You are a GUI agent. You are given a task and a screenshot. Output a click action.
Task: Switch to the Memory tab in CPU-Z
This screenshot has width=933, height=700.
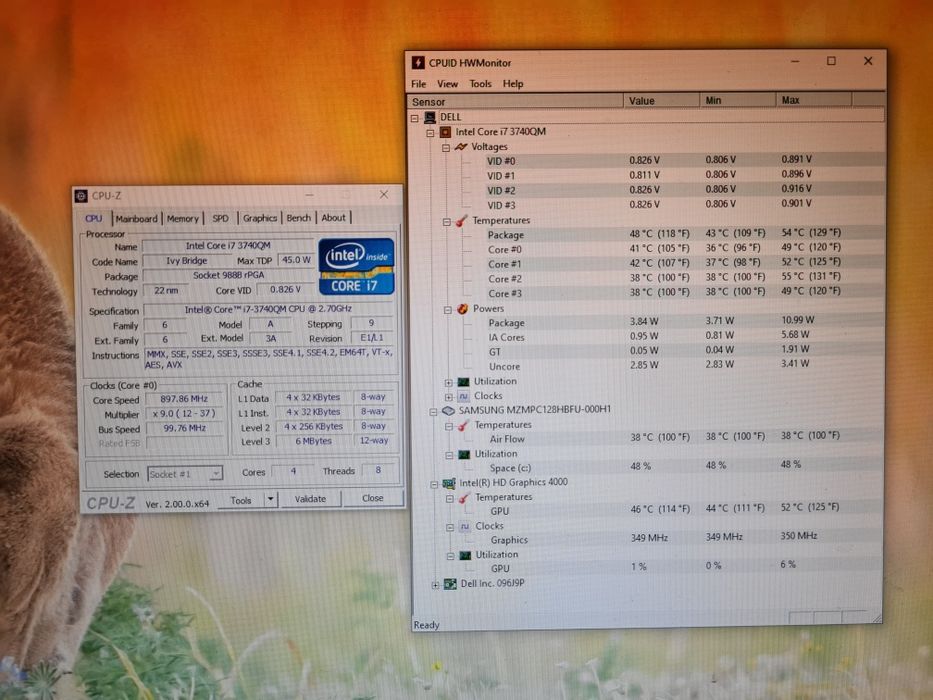coord(183,218)
